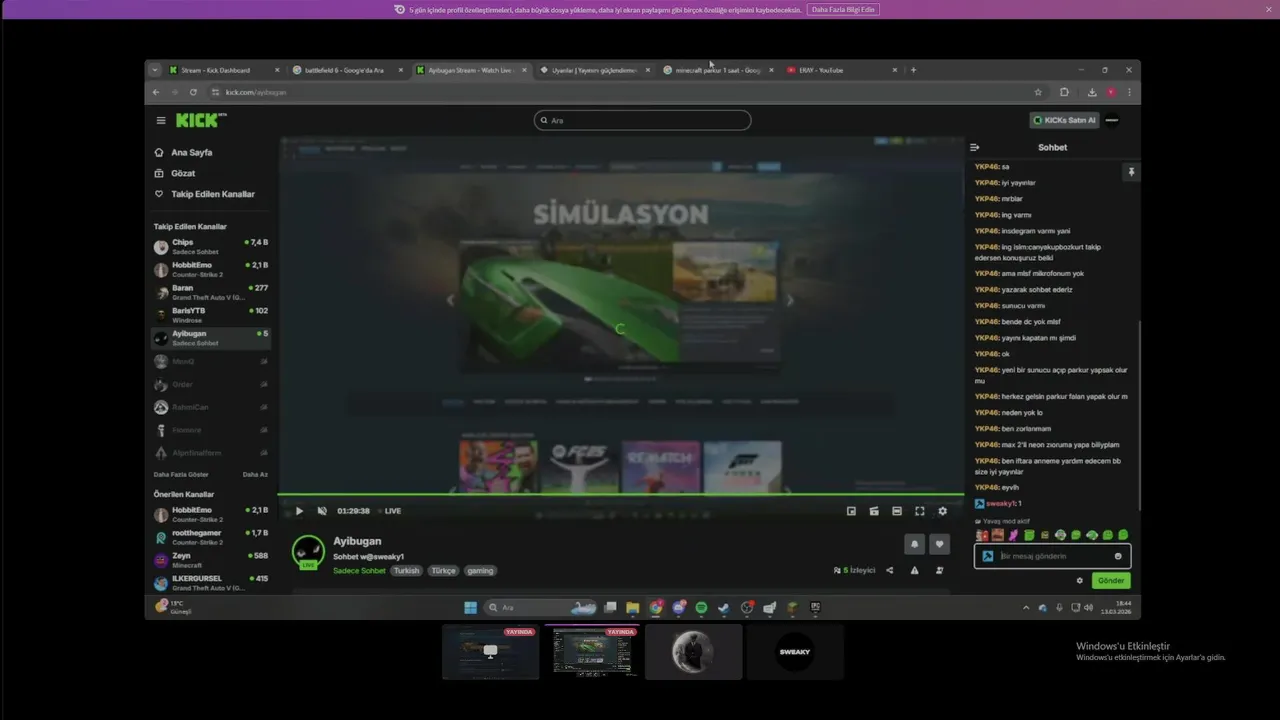Send the chat message with Gönder

[1111, 580]
